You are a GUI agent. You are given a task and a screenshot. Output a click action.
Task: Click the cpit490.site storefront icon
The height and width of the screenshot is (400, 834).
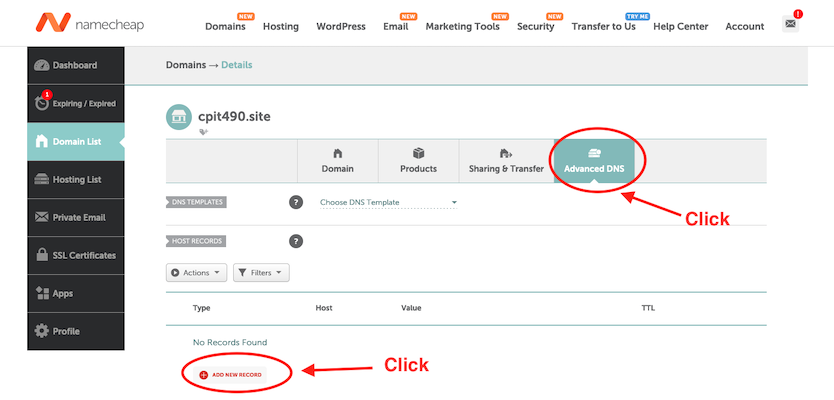coord(179,116)
